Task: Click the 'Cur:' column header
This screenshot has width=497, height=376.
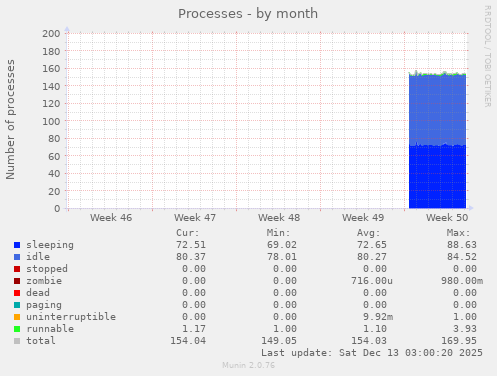Action: point(188,233)
